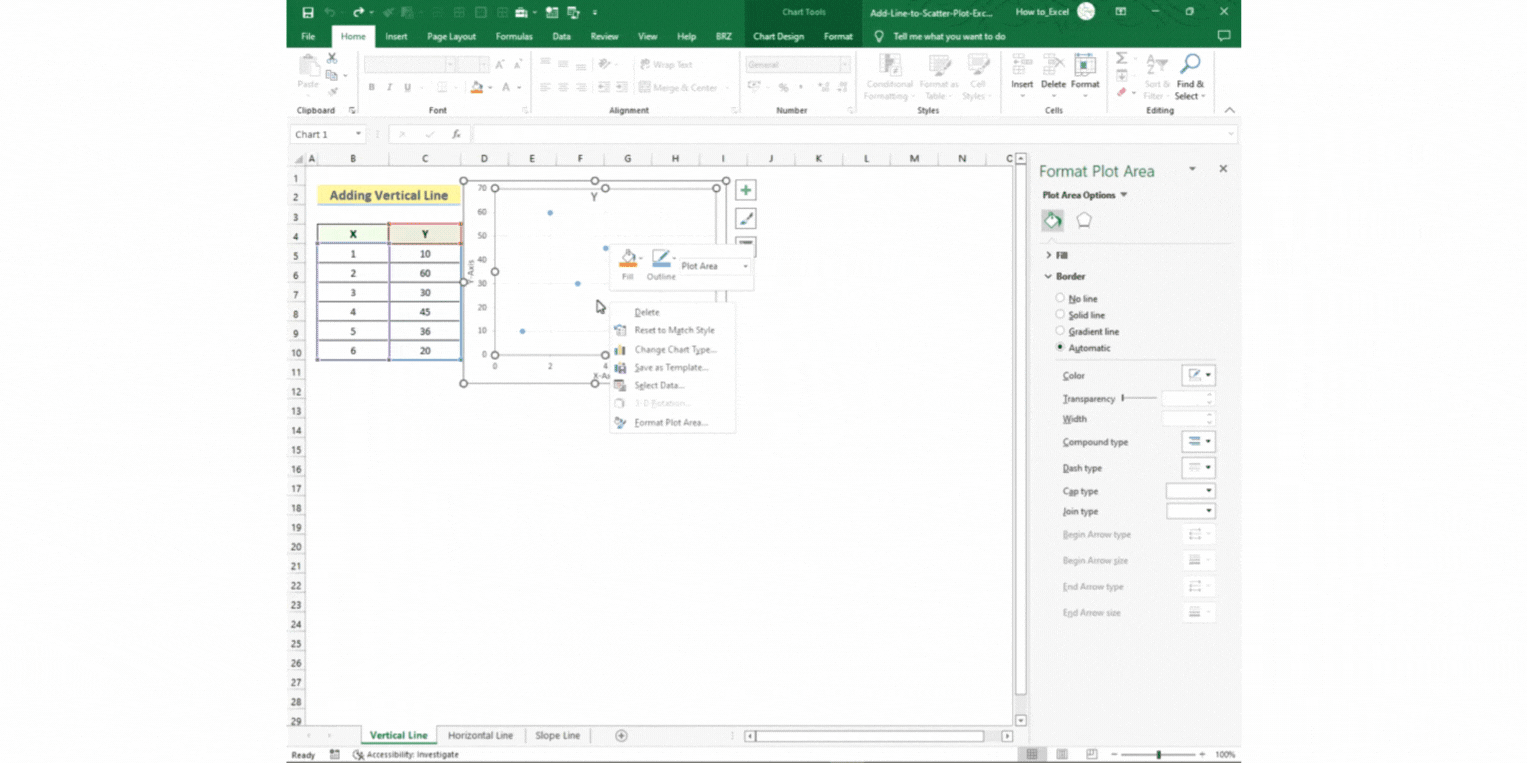This screenshot has height=763, width=1527.
Task: Open the Fill color tool above the context menu
Action: click(628, 258)
